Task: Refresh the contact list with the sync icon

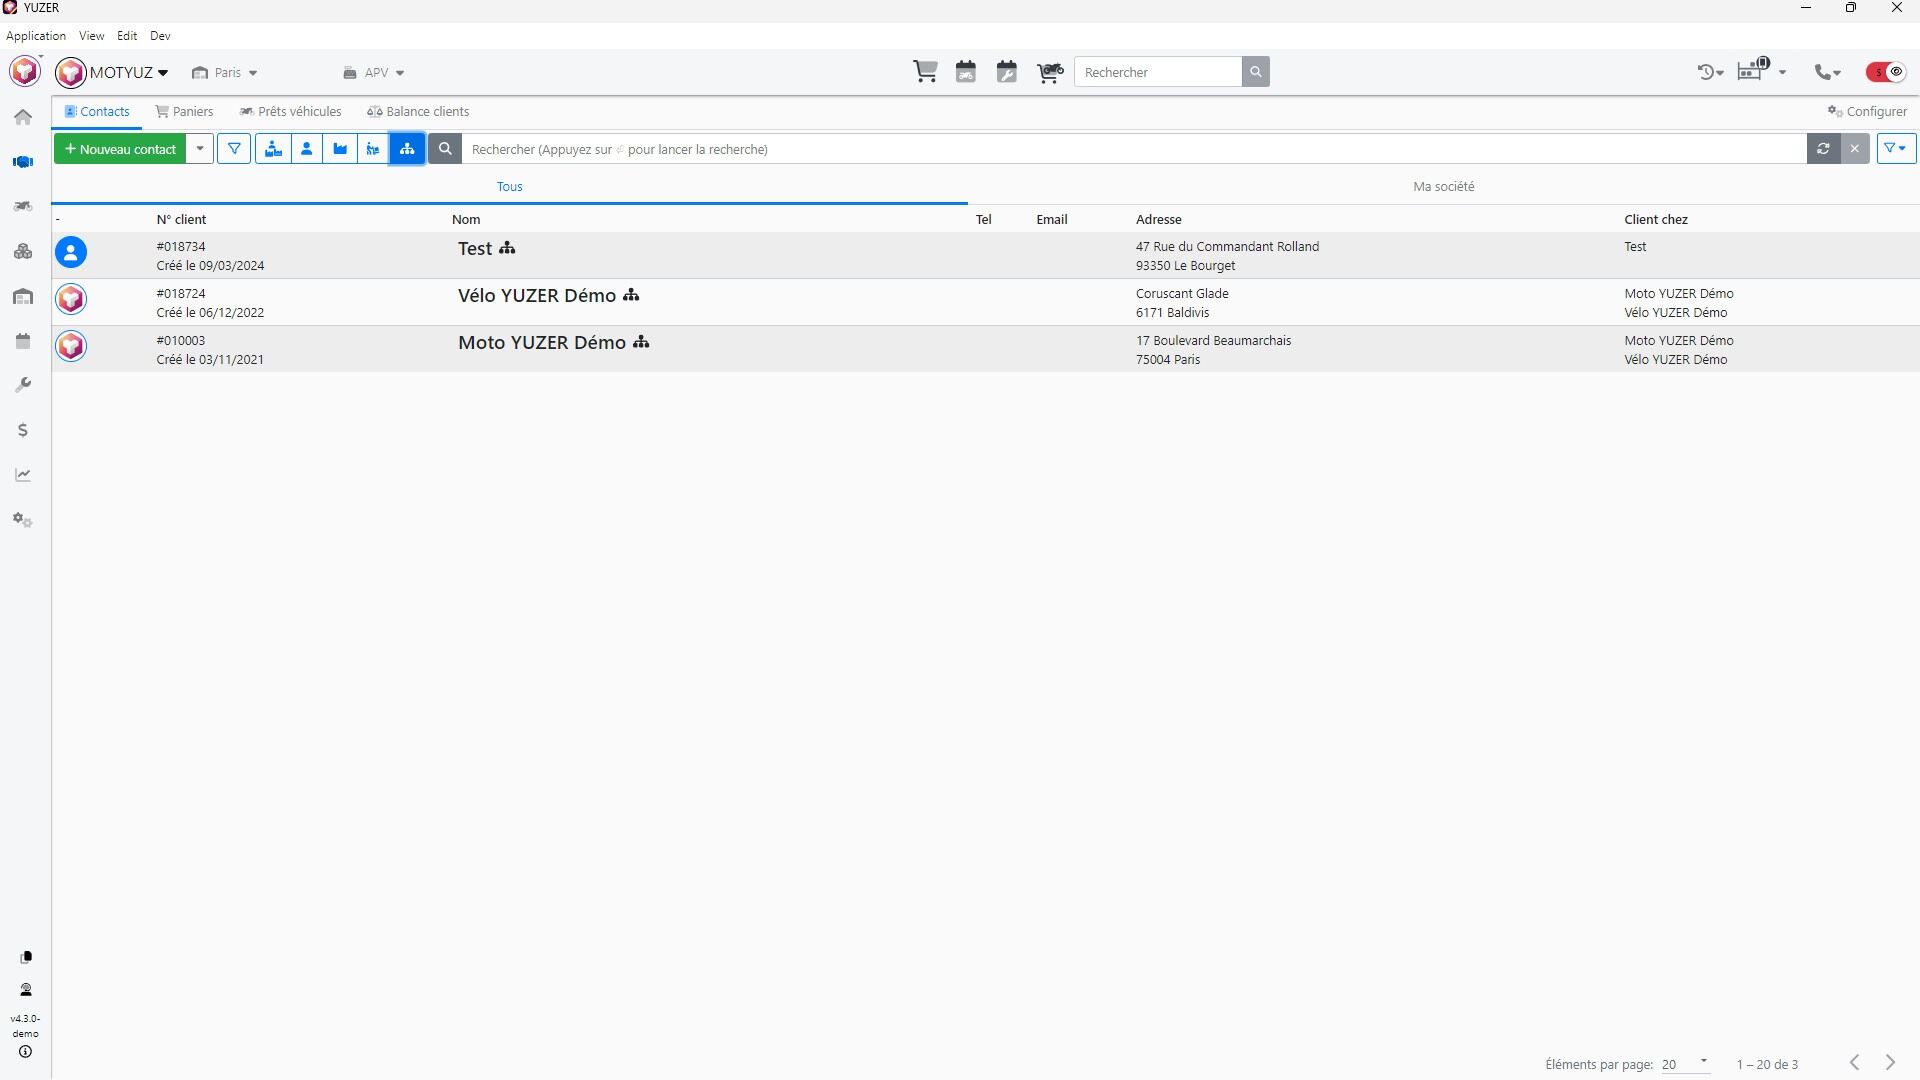Action: coord(1823,149)
